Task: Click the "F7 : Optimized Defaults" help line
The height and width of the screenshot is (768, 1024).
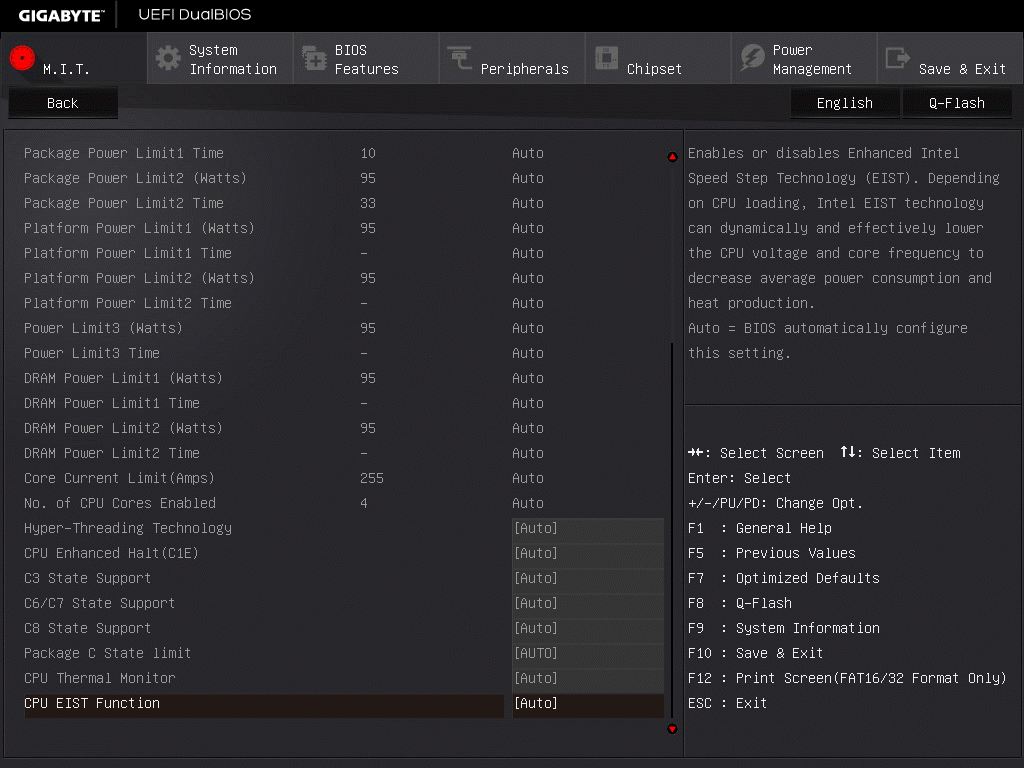Action: pyautogui.click(x=784, y=579)
